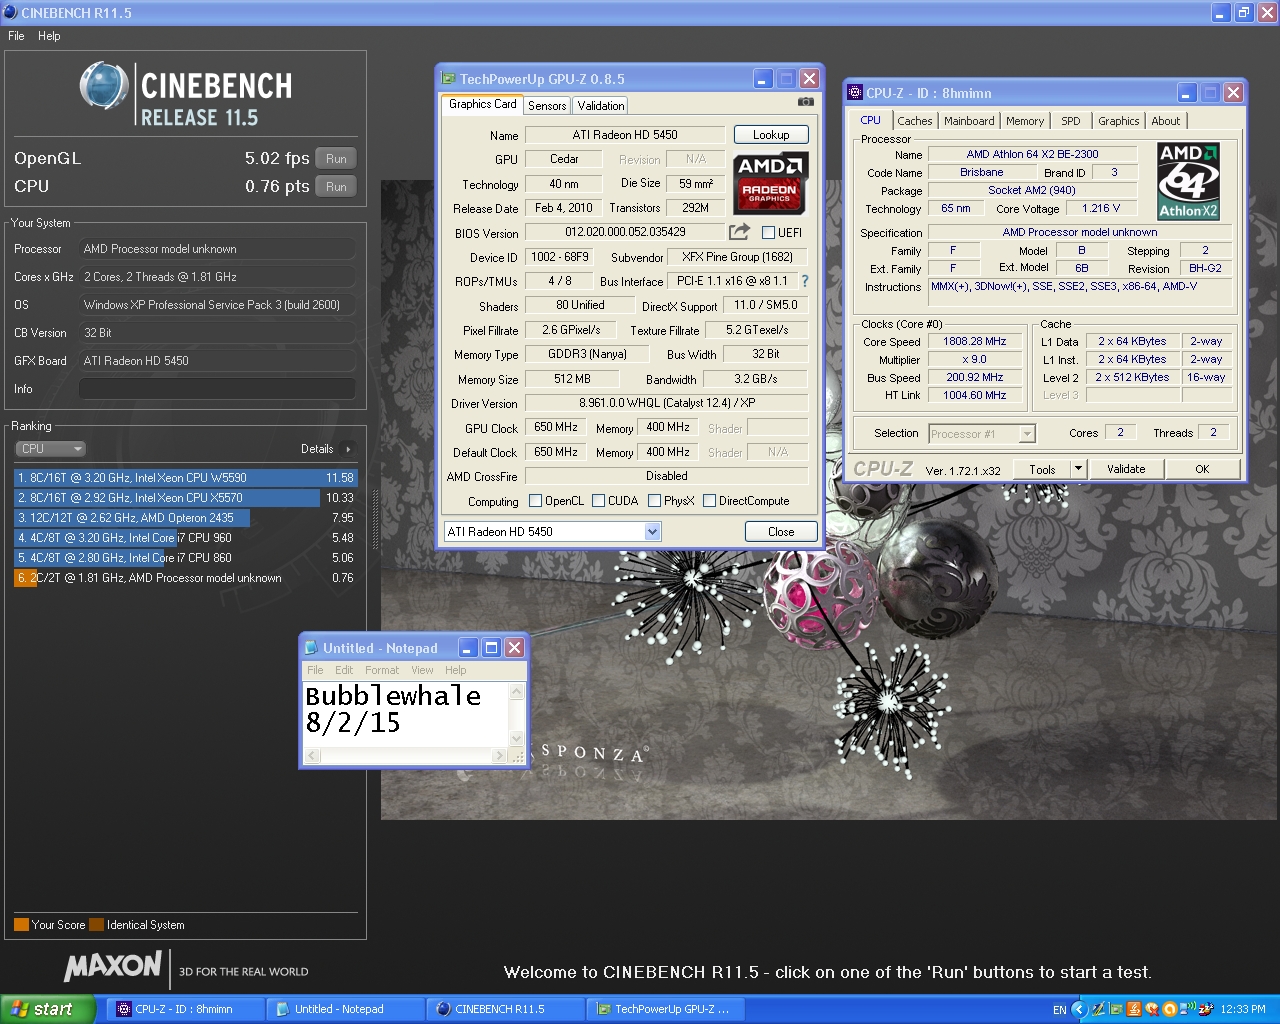
Task: Click the AMD Athlon 64 X2 logo in CPU-Z
Action: point(1188,181)
